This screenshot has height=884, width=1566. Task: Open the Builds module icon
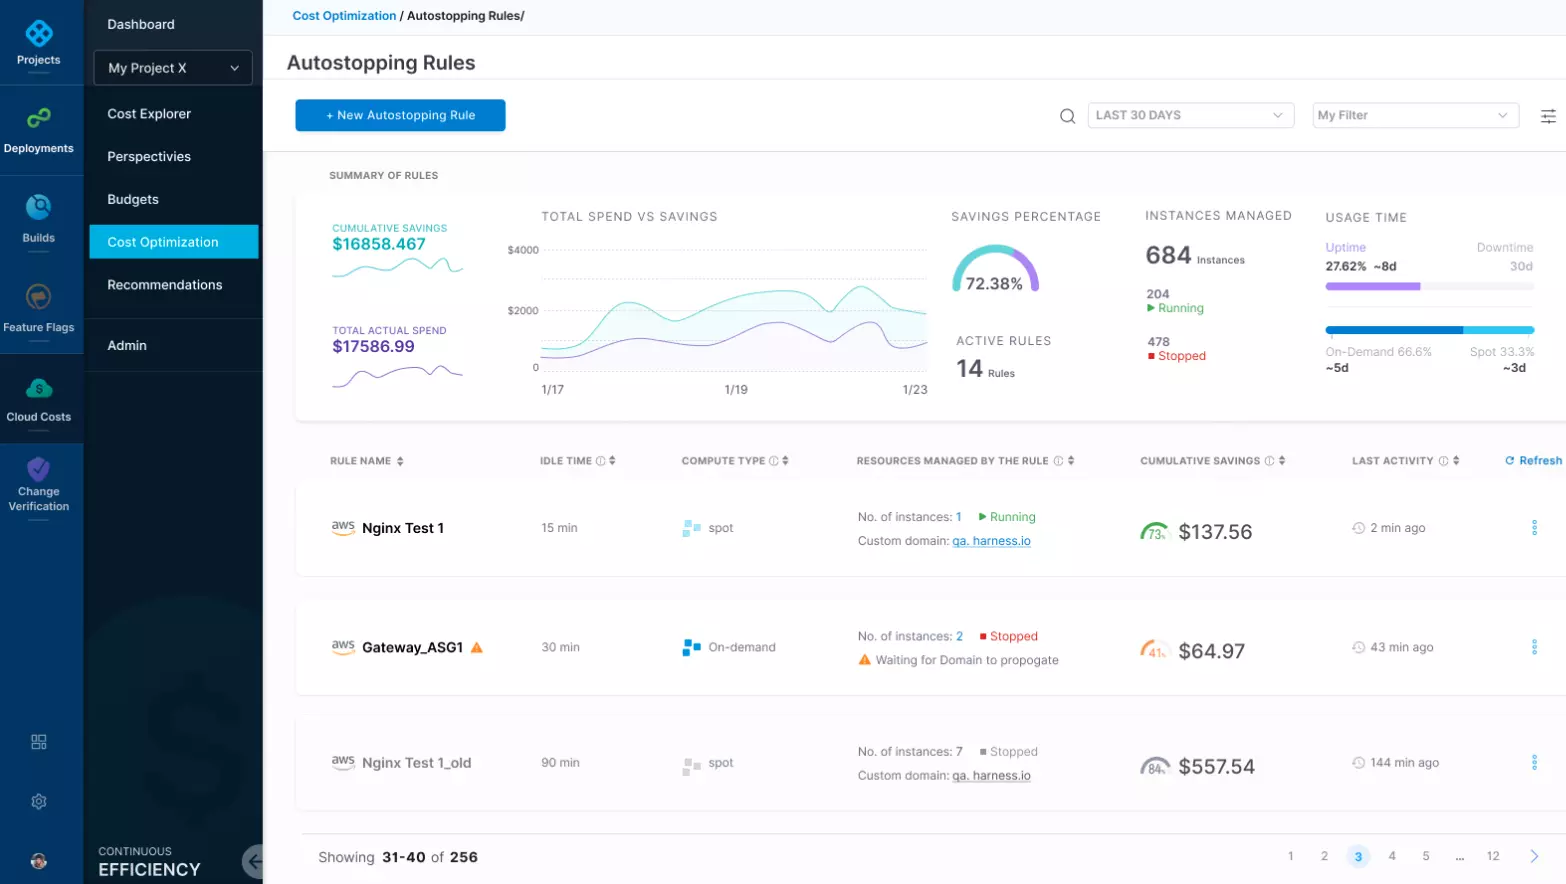[x=39, y=207]
